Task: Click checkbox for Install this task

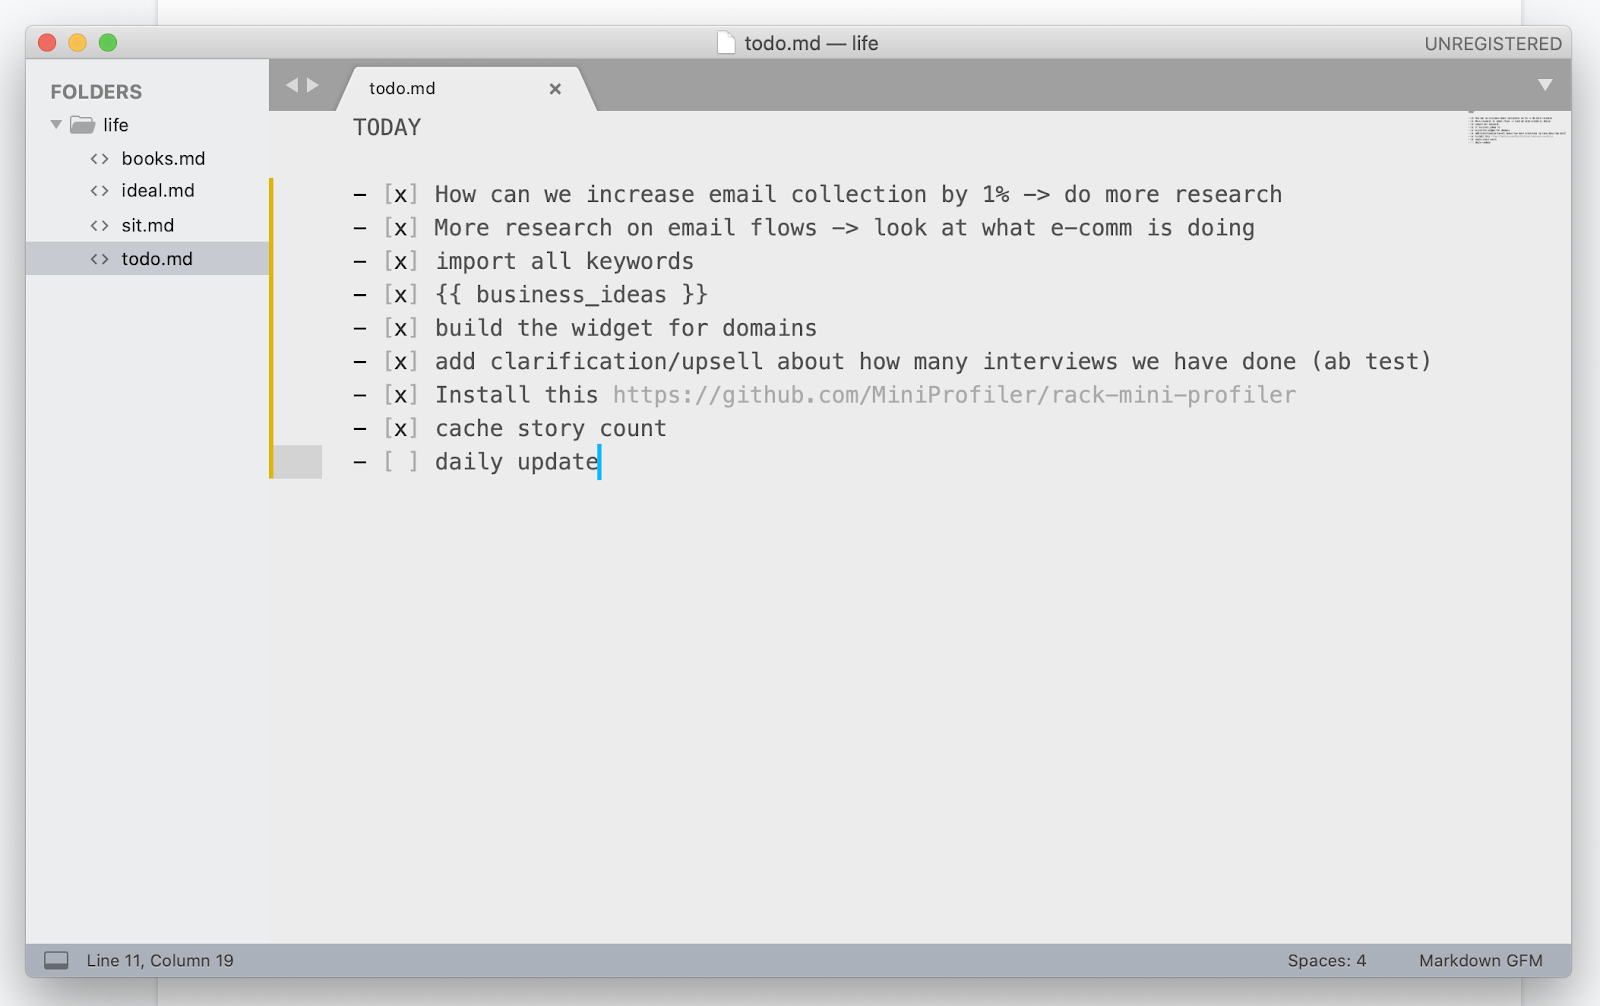Action: pyautogui.click(x=400, y=395)
